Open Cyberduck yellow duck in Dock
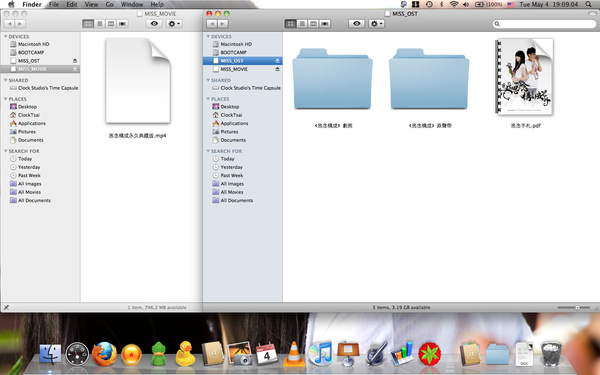600x375 pixels. point(185,354)
